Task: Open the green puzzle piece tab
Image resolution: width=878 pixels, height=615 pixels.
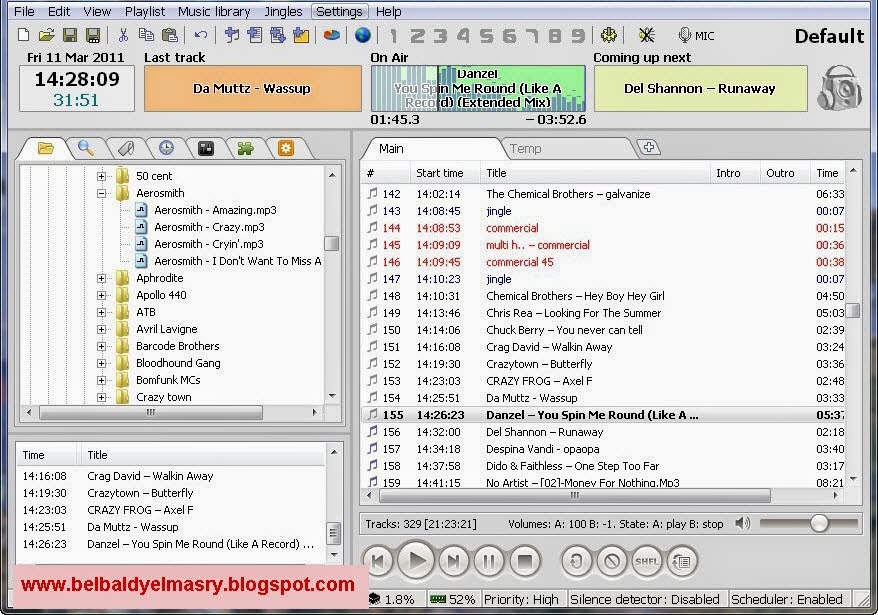Action: click(245, 148)
